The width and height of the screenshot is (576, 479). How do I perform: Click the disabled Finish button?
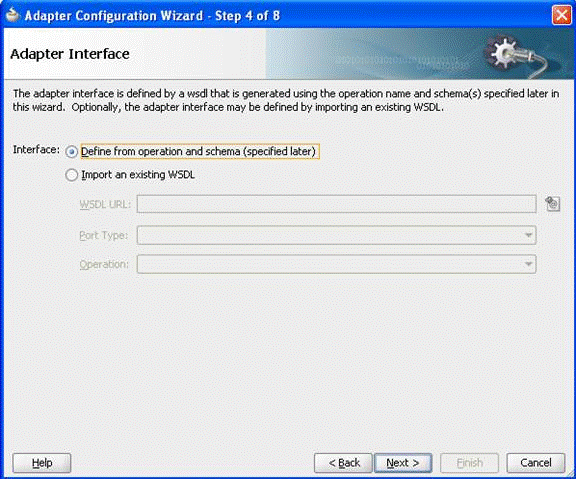pos(469,463)
